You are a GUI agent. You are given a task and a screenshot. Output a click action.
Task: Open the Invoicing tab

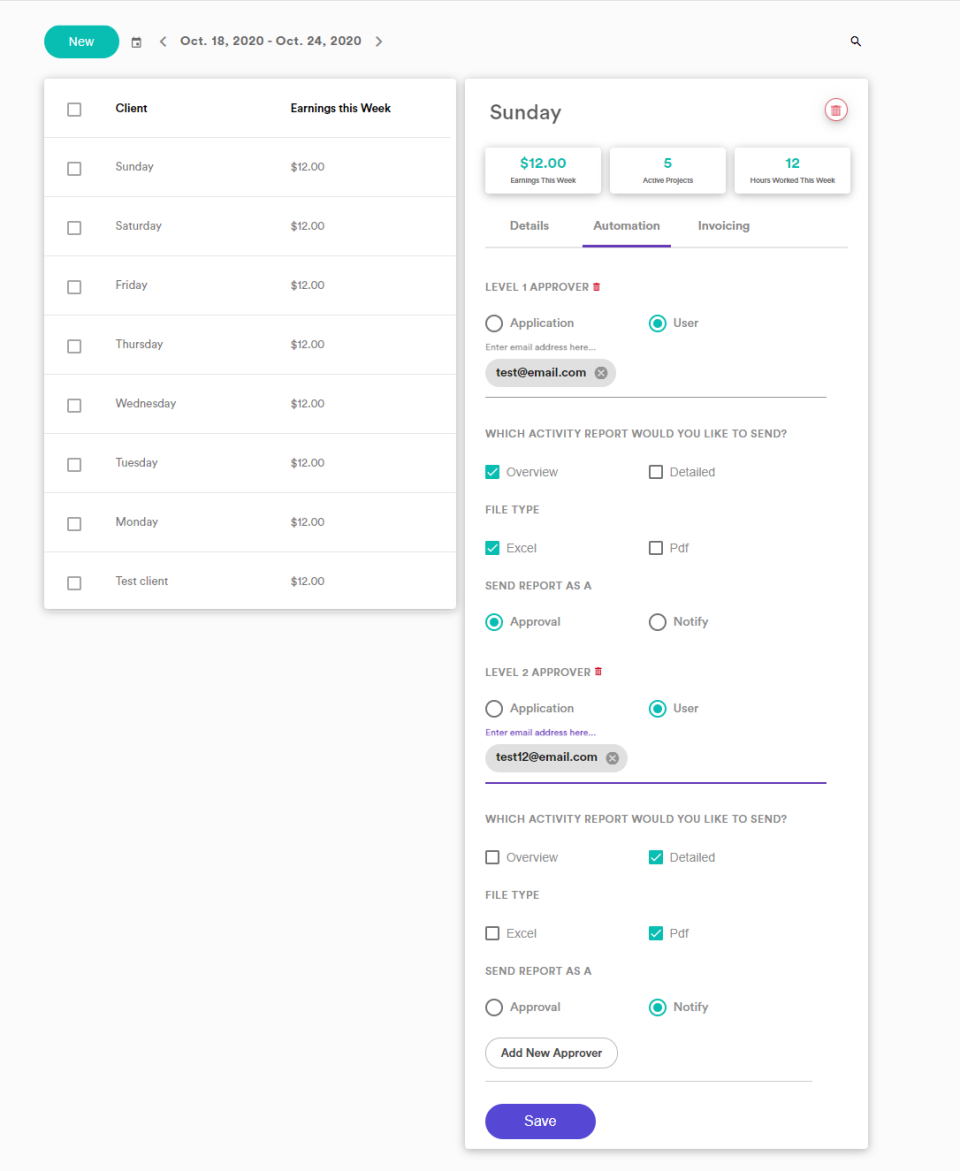(723, 225)
